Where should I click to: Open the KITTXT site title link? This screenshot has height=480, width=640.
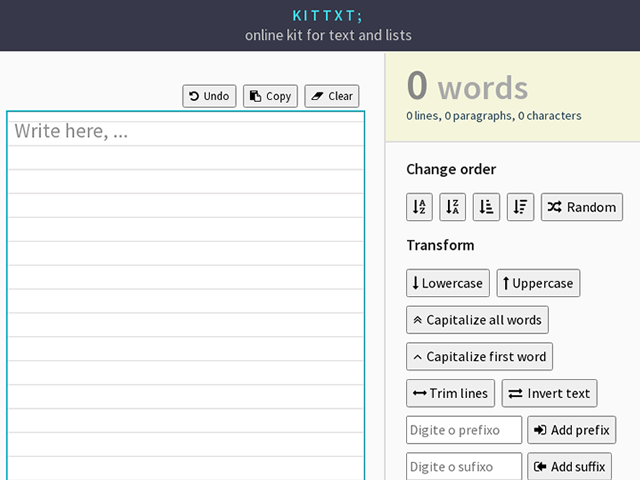click(327, 16)
